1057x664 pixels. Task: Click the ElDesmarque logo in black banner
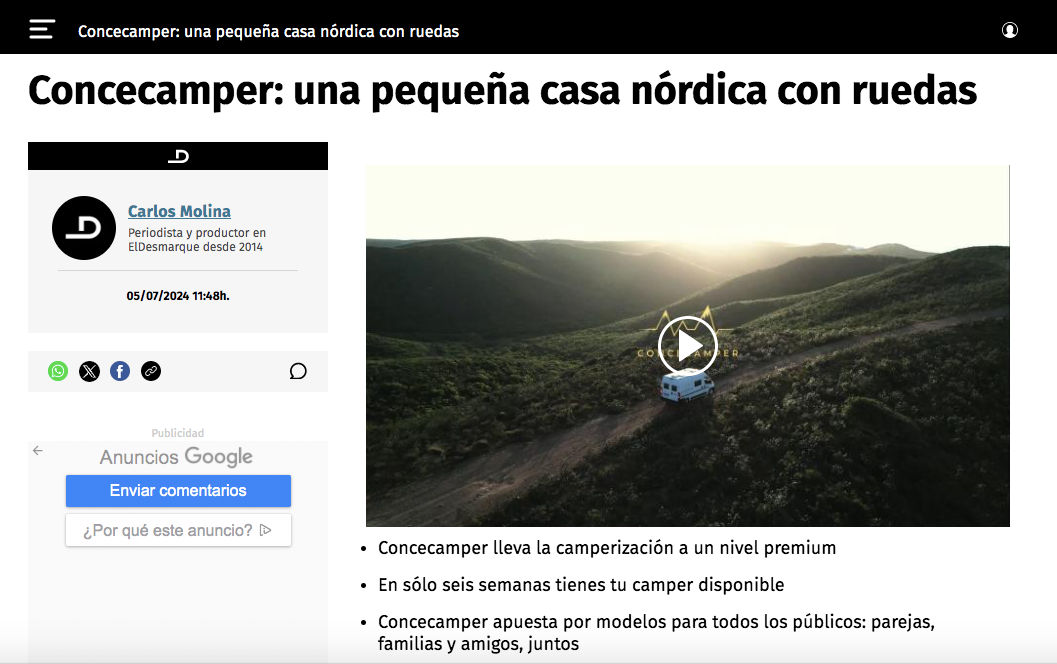pos(178,156)
